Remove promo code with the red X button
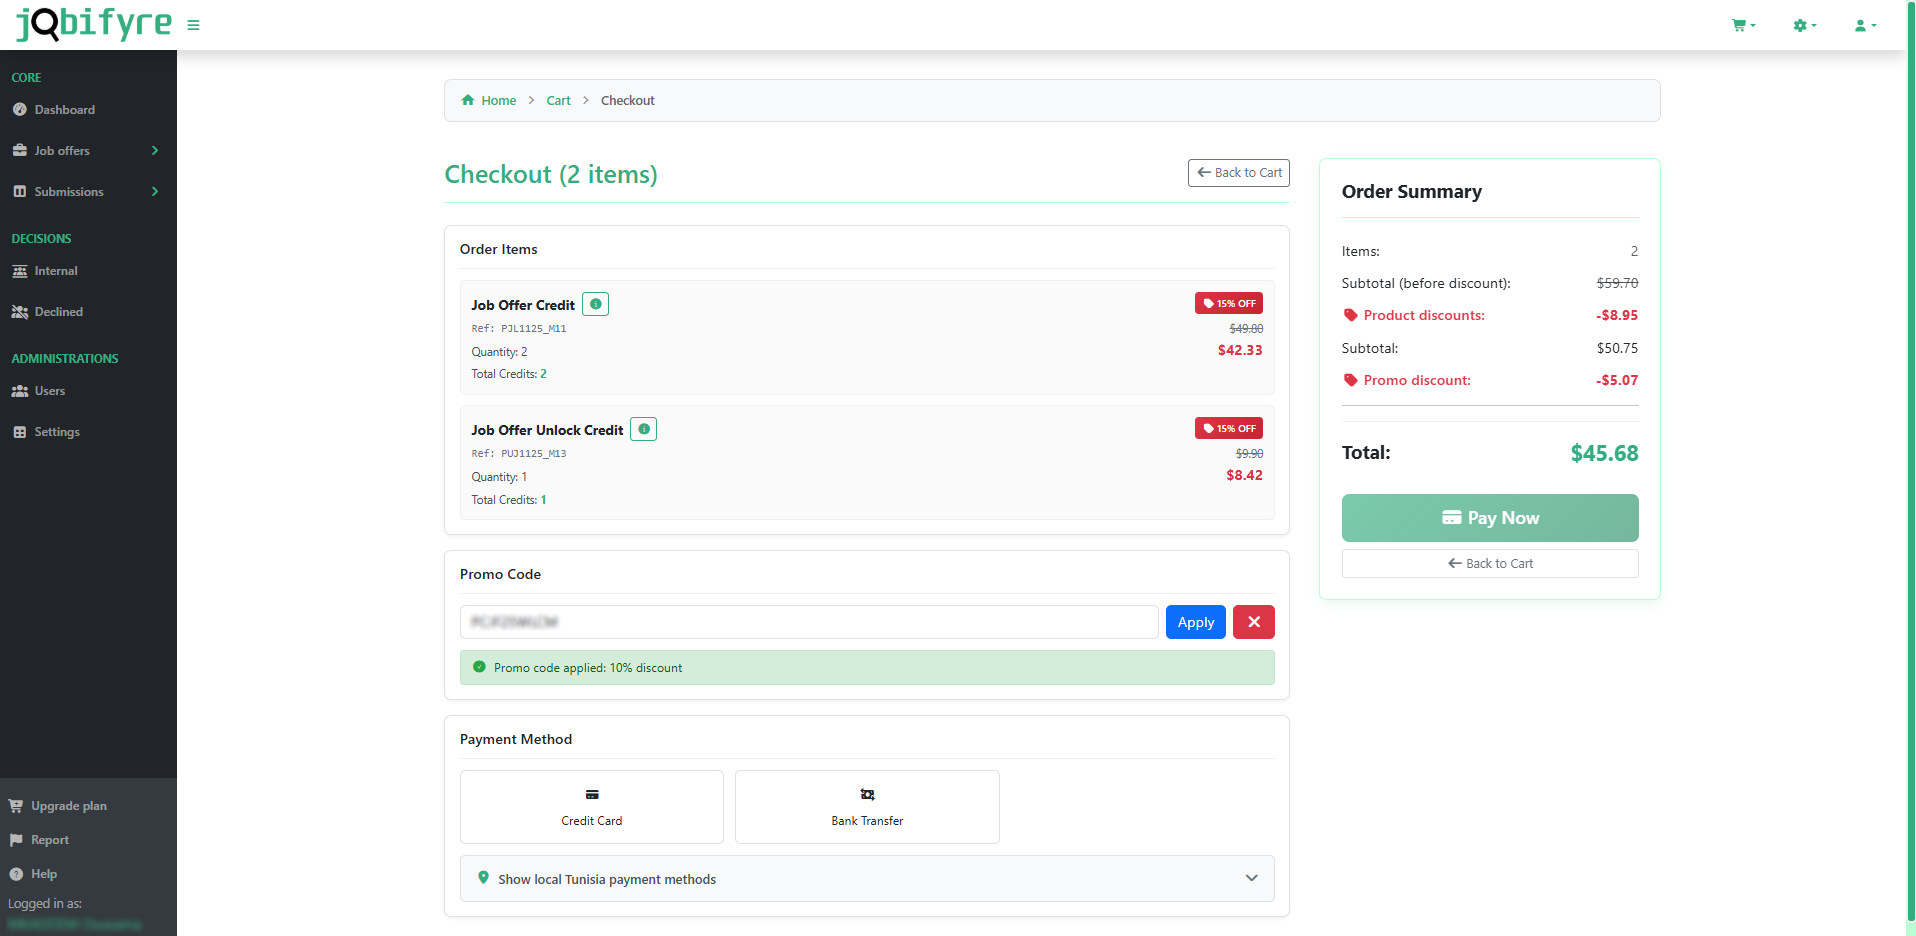This screenshot has width=1916, height=936. [1253, 622]
